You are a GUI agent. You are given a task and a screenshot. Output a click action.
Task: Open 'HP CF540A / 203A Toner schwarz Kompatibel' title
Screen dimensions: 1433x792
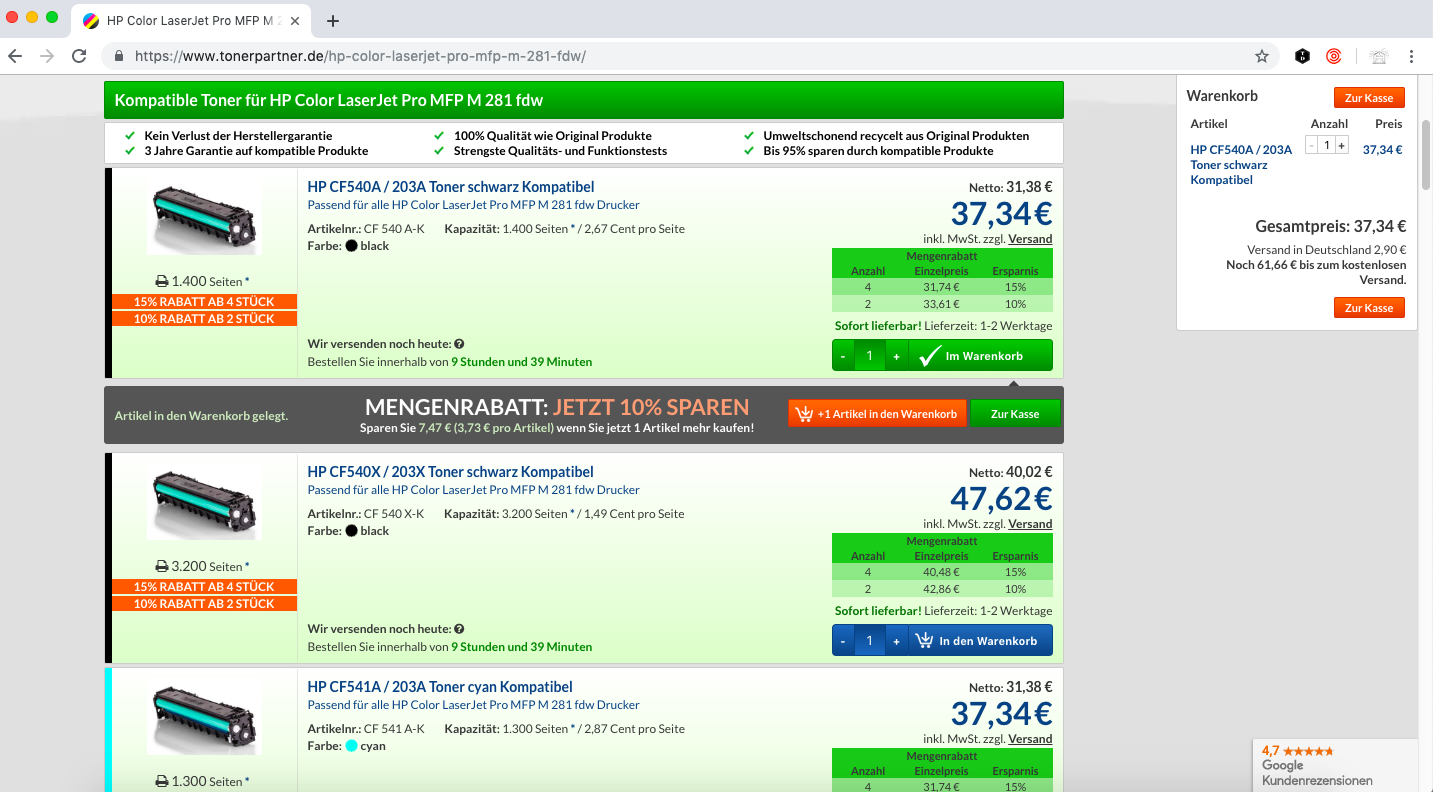(x=451, y=187)
